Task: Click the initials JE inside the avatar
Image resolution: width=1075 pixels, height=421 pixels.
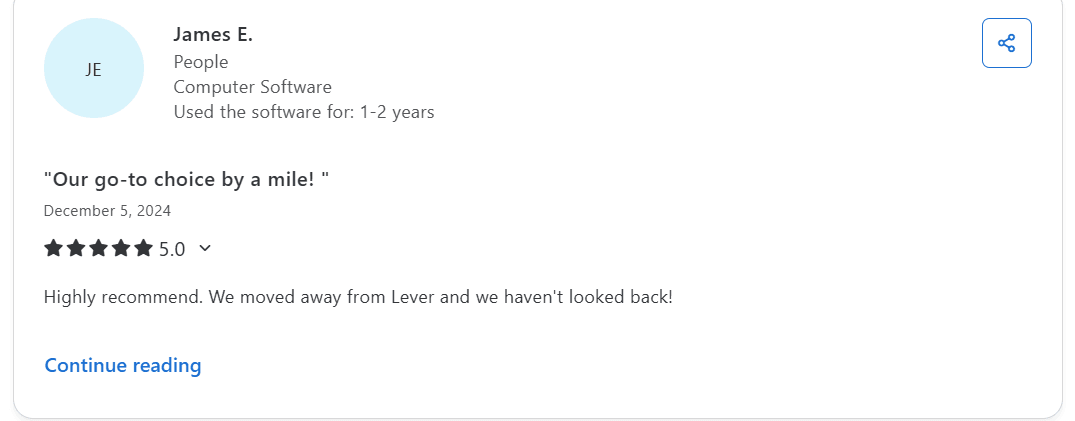Action: point(94,70)
